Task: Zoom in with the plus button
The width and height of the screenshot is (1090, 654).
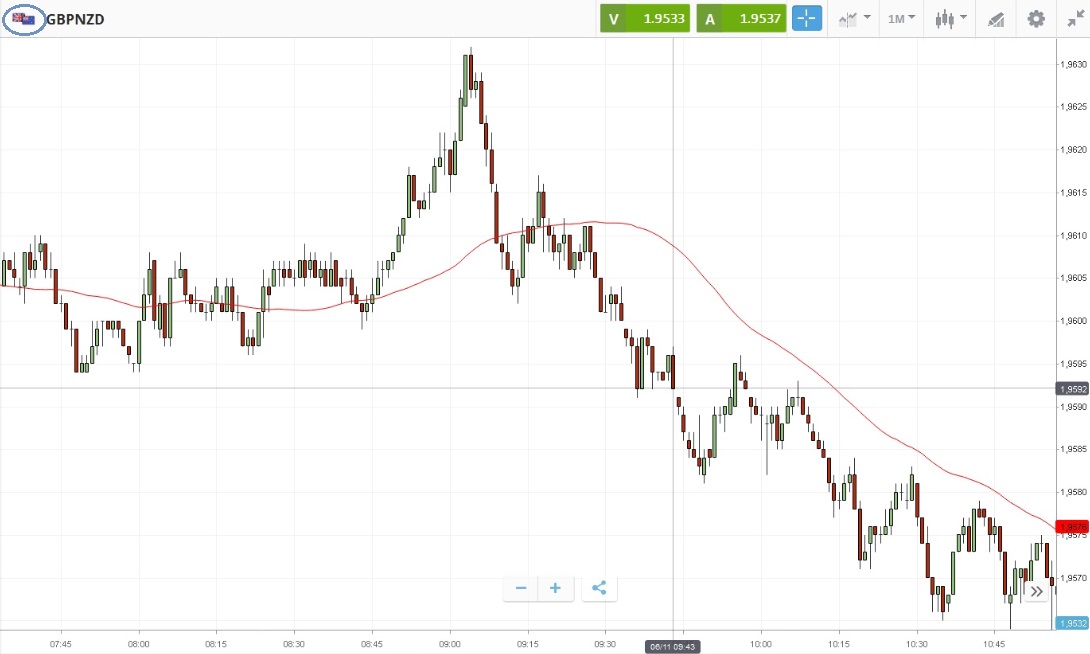Action: point(555,589)
